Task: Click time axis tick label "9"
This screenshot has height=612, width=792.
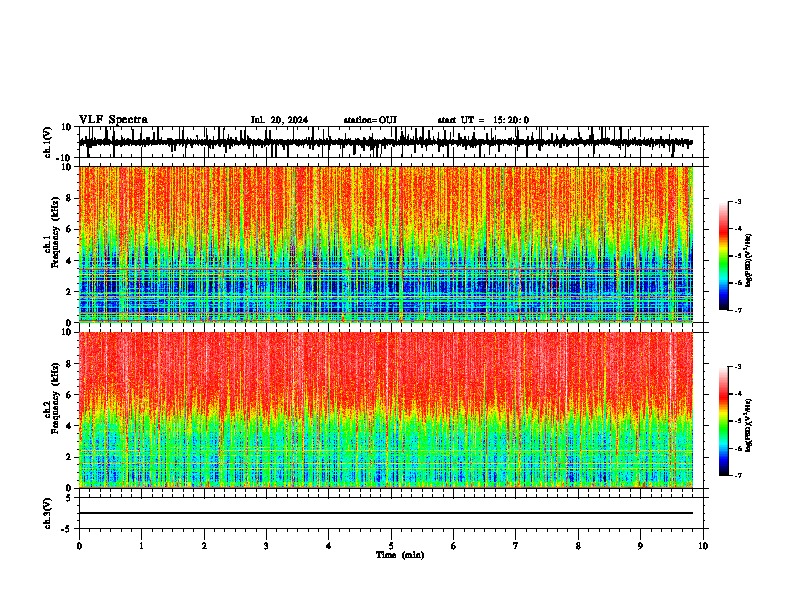Action: [640, 546]
